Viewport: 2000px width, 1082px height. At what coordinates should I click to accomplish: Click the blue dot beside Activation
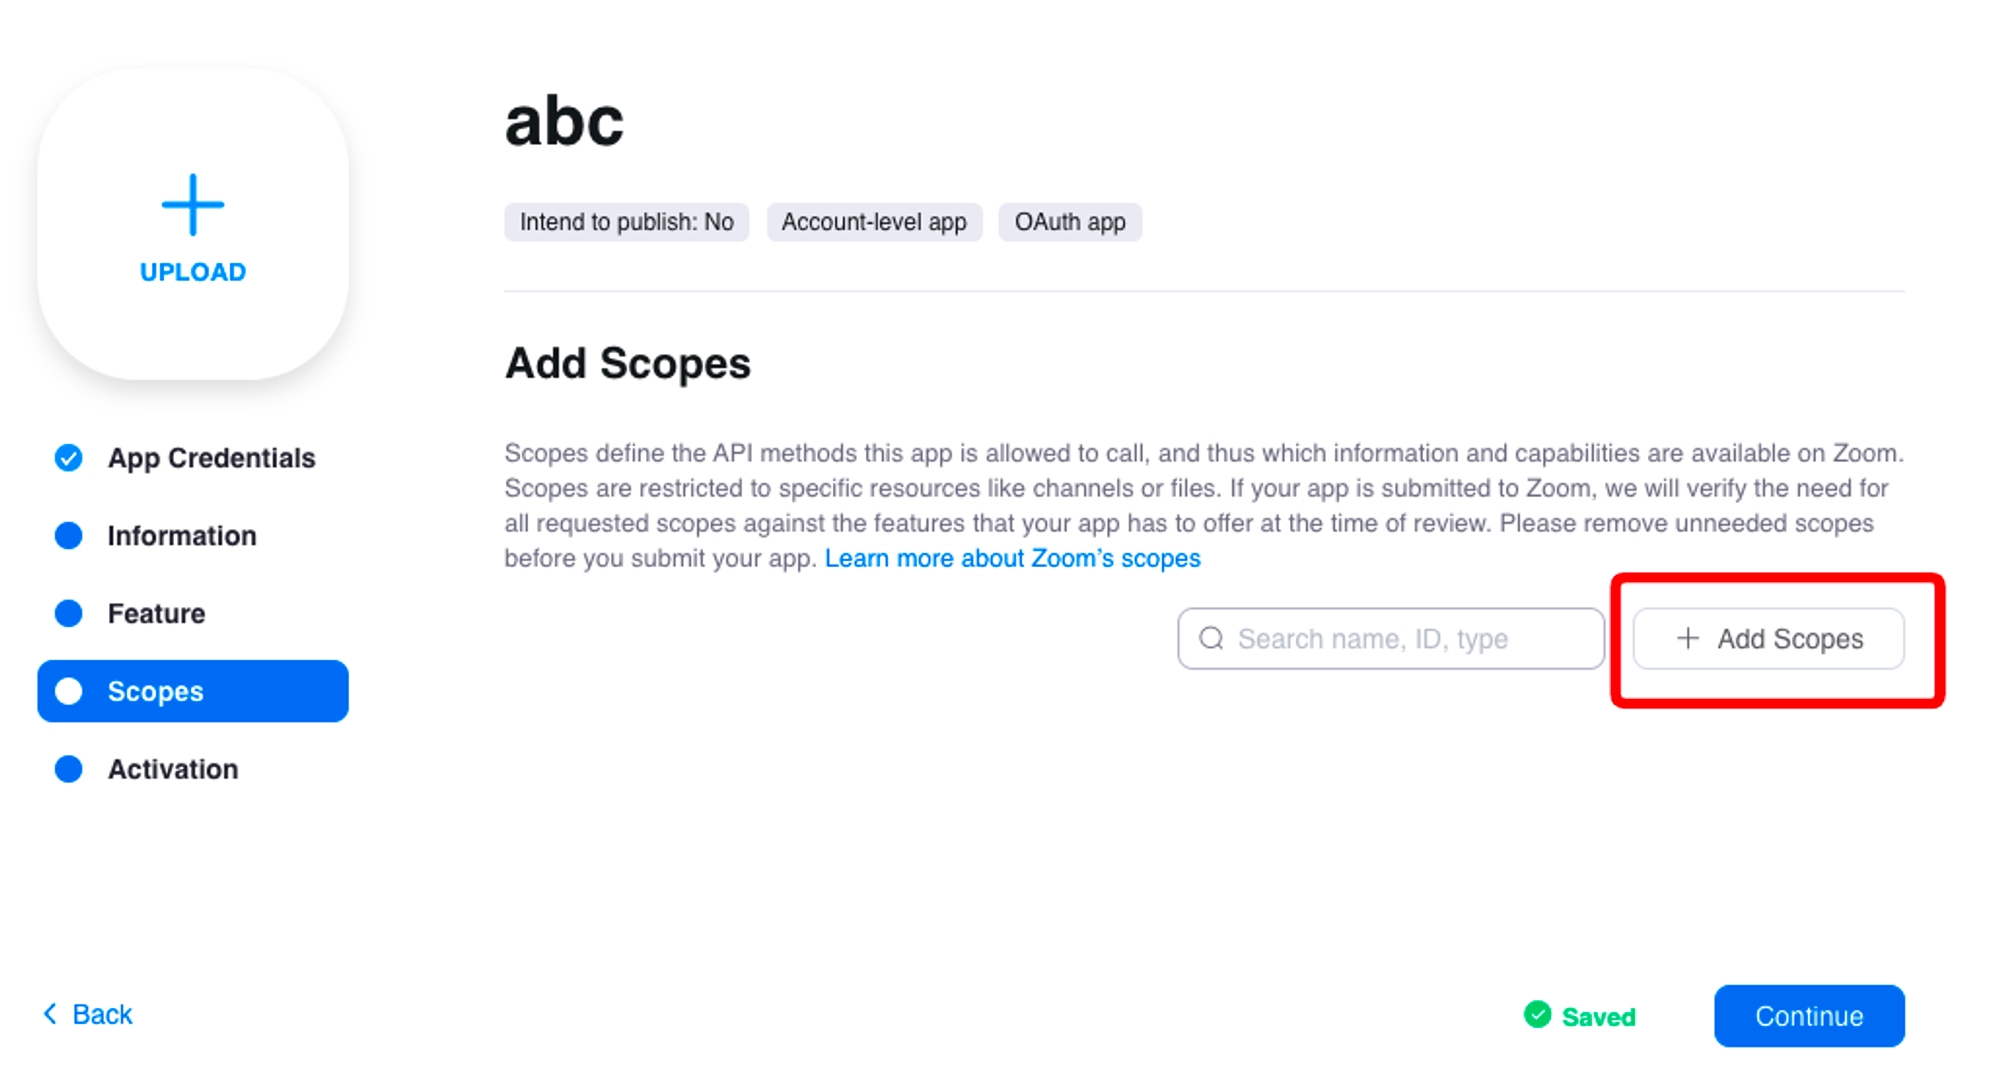tap(69, 769)
